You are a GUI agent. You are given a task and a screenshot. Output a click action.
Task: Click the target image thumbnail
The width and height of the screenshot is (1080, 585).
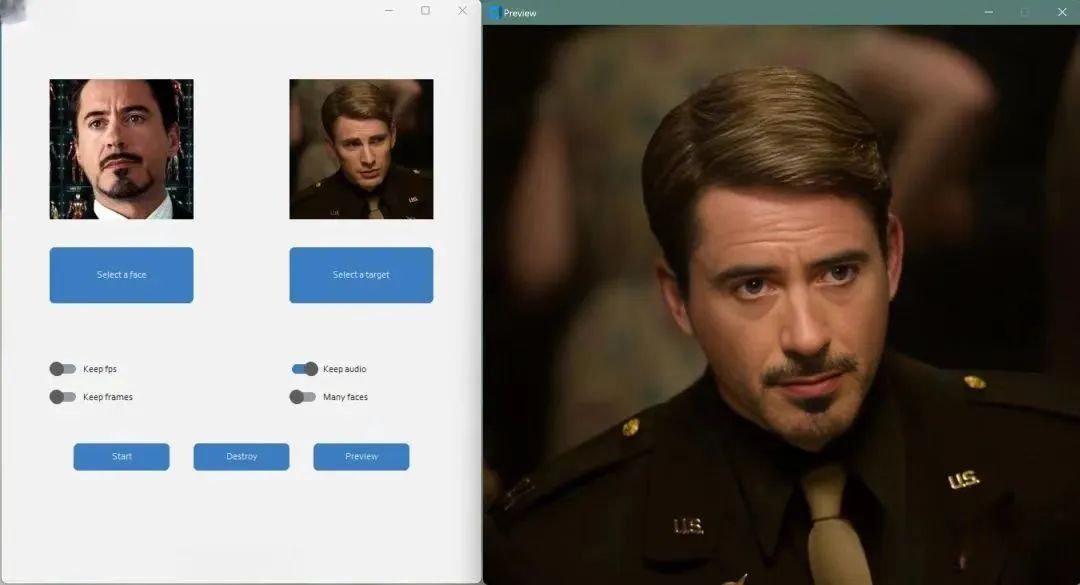click(x=361, y=149)
